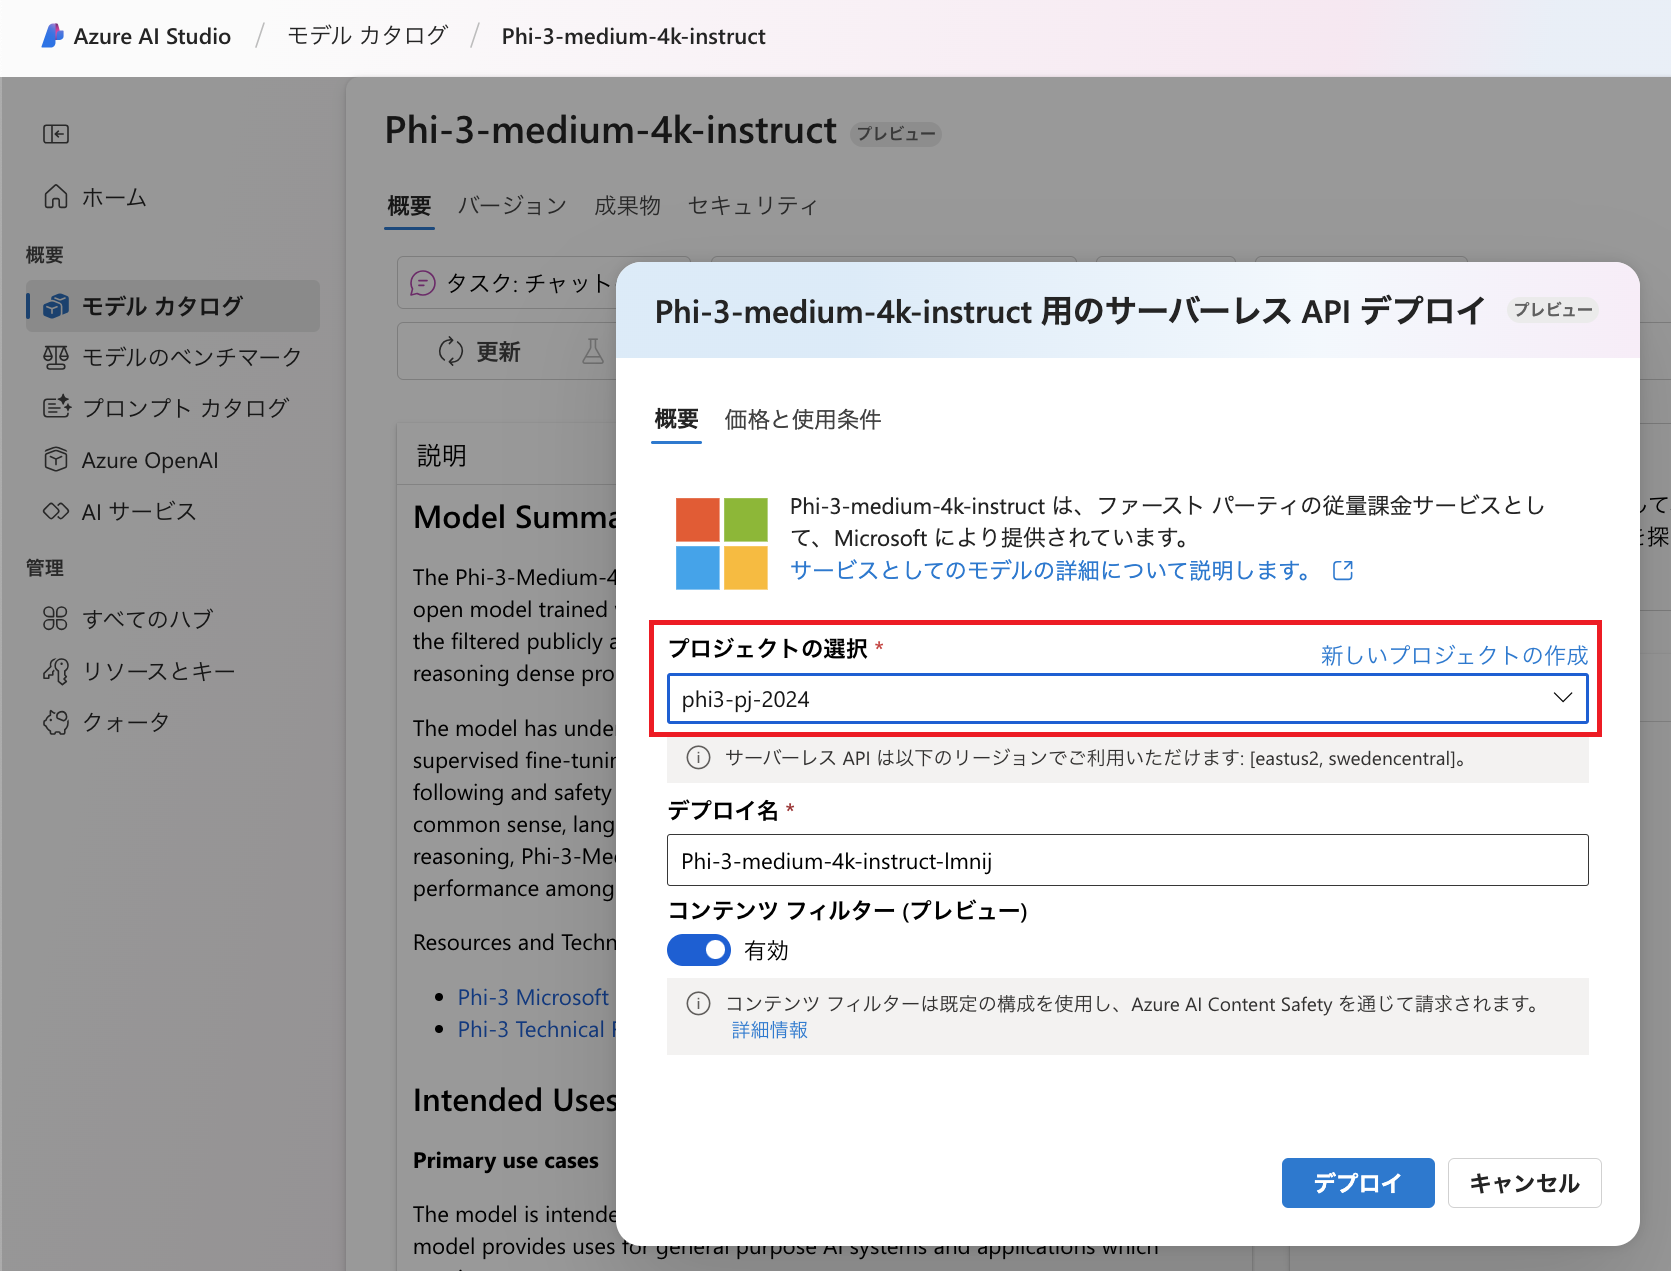Click the Primary use cases text
Viewport: 1671px width, 1271px height.
coord(506,1160)
